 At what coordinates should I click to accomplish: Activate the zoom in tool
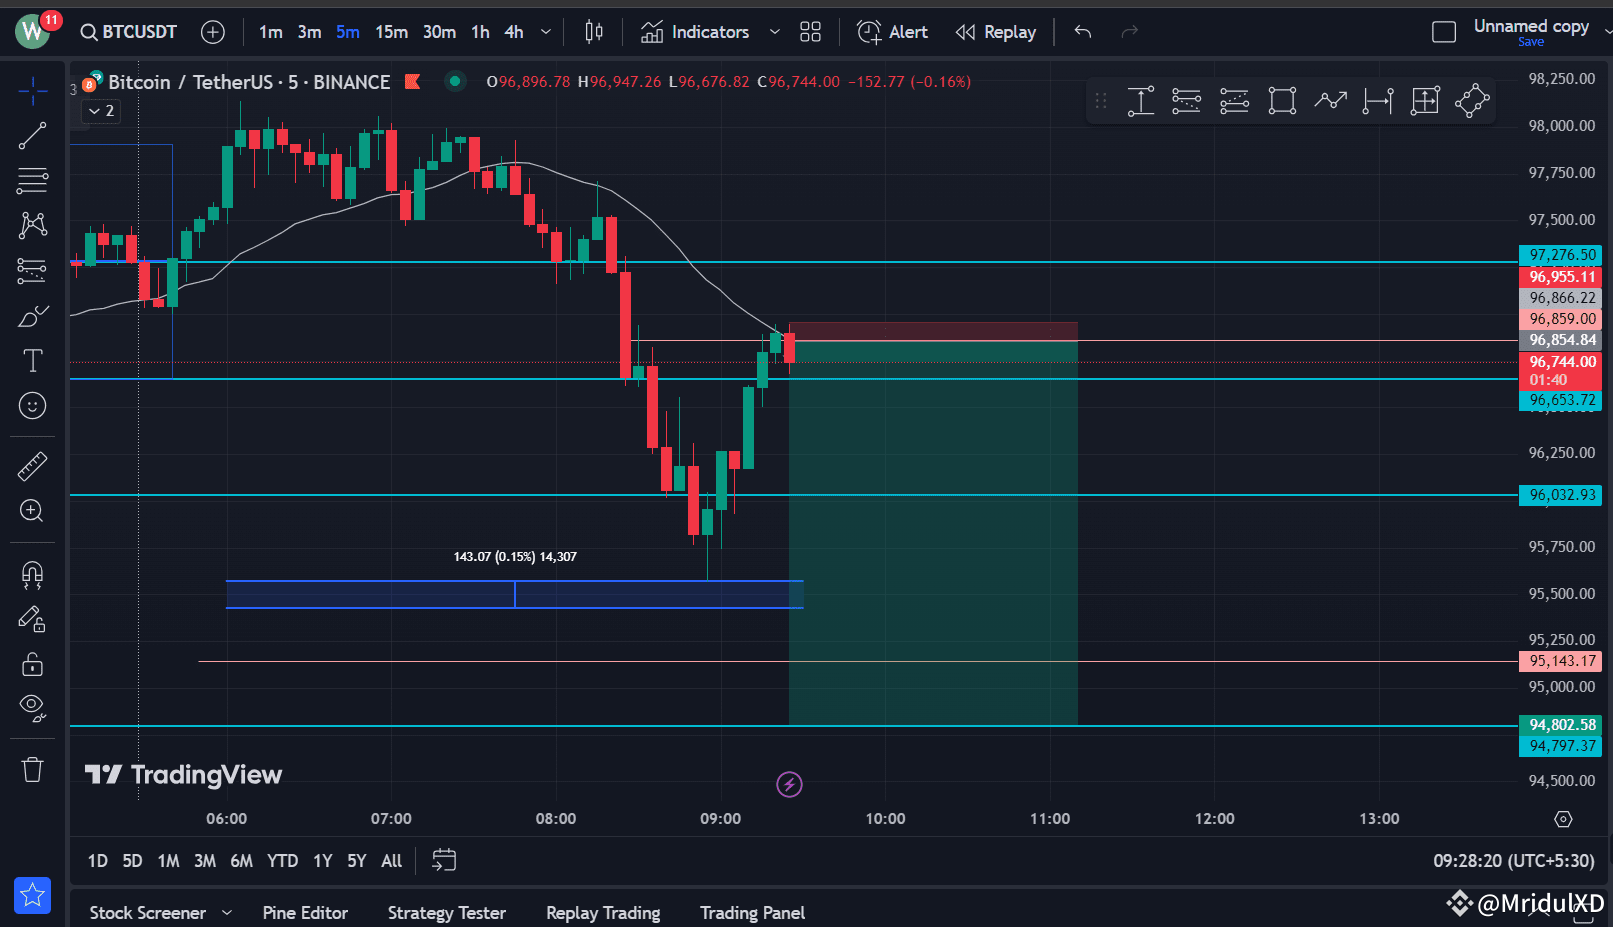click(x=32, y=511)
